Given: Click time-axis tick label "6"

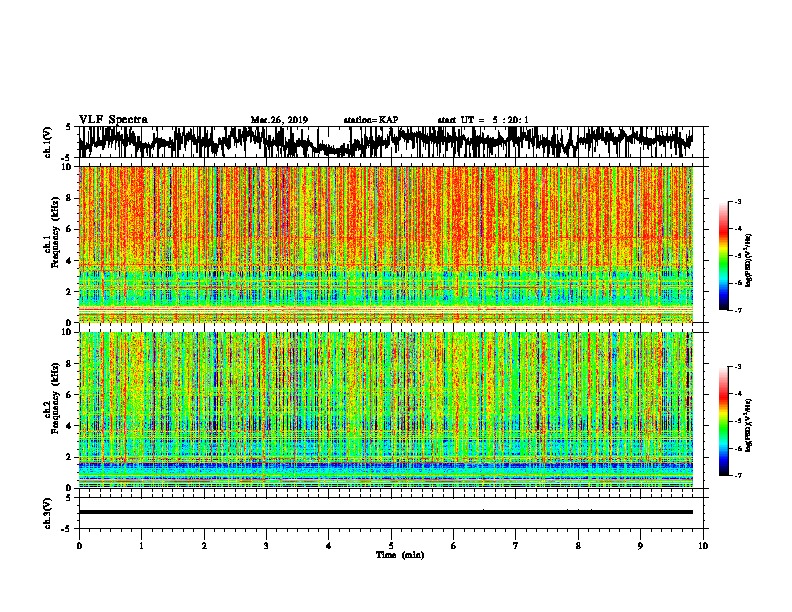Looking at the screenshot, I should pyautogui.click(x=453, y=546).
